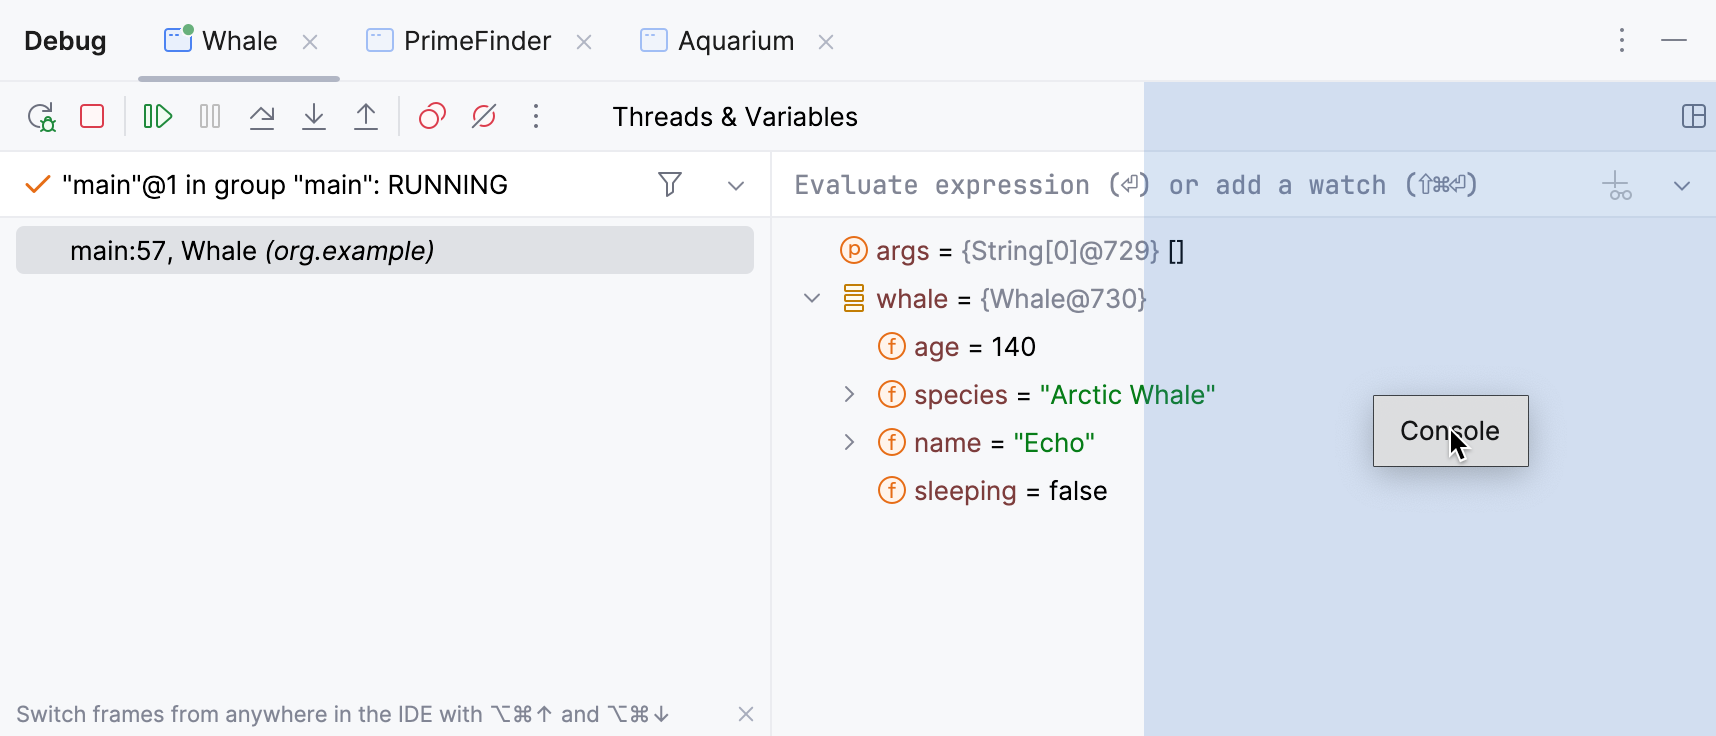Toggle Mute Breakpoints
This screenshot has height=736, width=1716.
(484, 117)
